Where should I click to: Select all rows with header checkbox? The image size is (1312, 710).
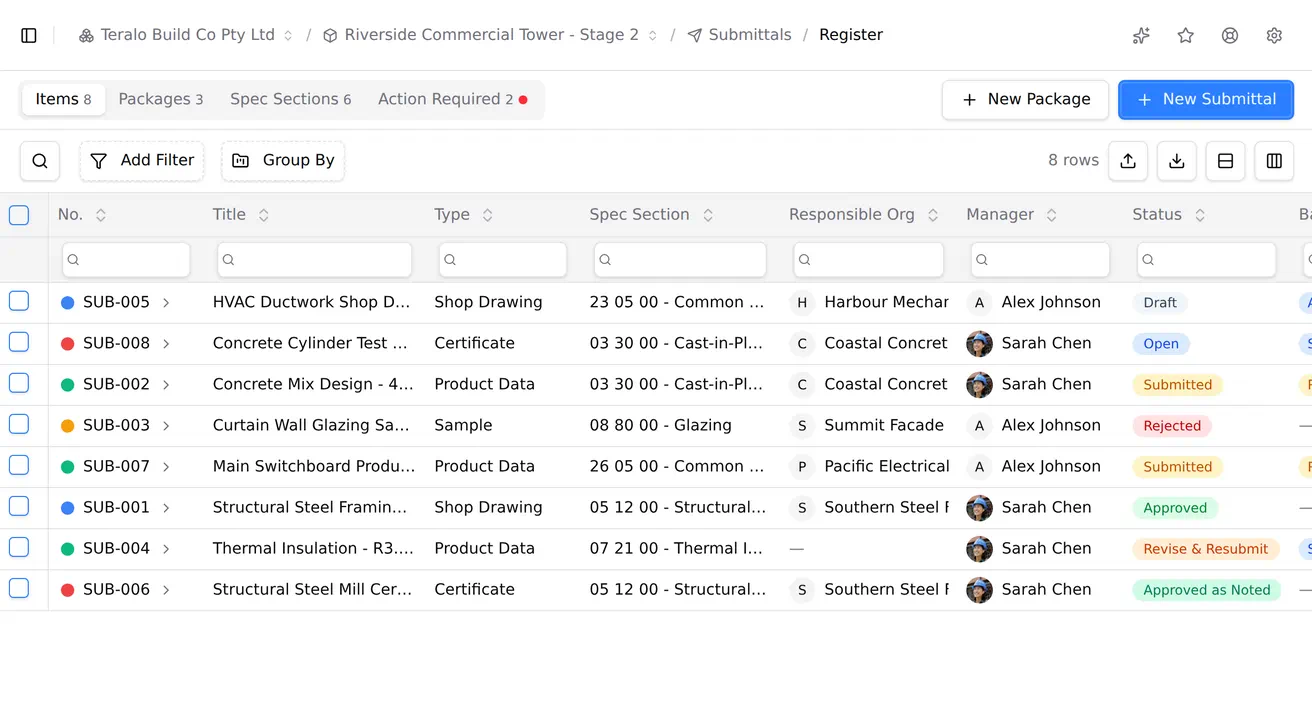[19, 215]
